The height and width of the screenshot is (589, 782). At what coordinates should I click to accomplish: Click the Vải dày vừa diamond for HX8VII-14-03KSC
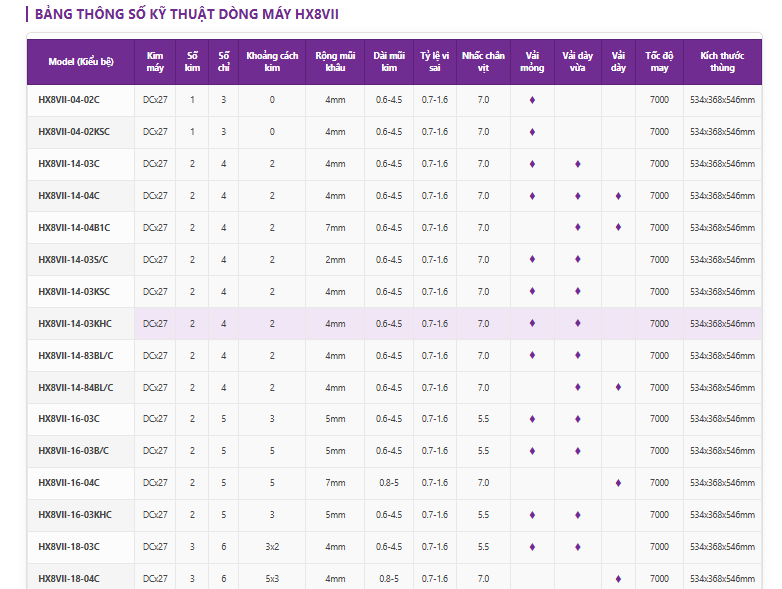point(578,291)
